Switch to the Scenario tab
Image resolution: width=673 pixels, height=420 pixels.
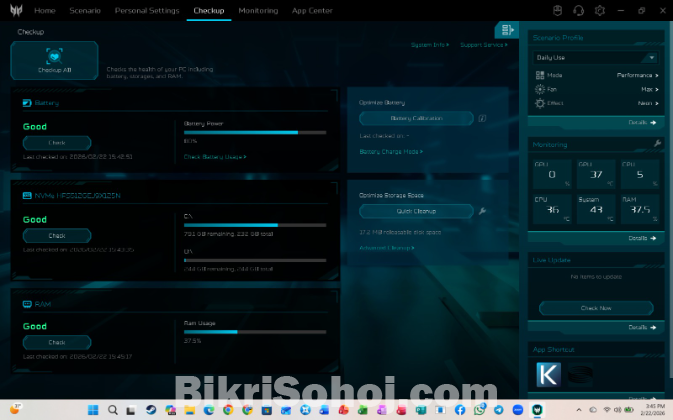[x=85, y=10]
